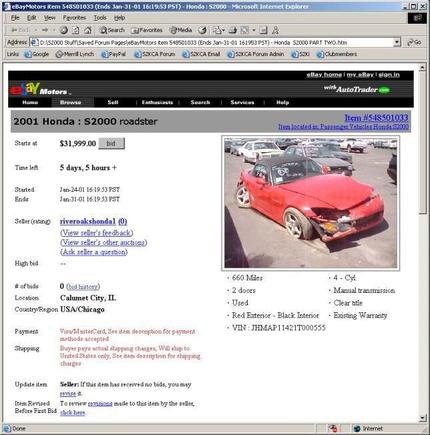Click the Messenger toolbar icon

point(275,30)
